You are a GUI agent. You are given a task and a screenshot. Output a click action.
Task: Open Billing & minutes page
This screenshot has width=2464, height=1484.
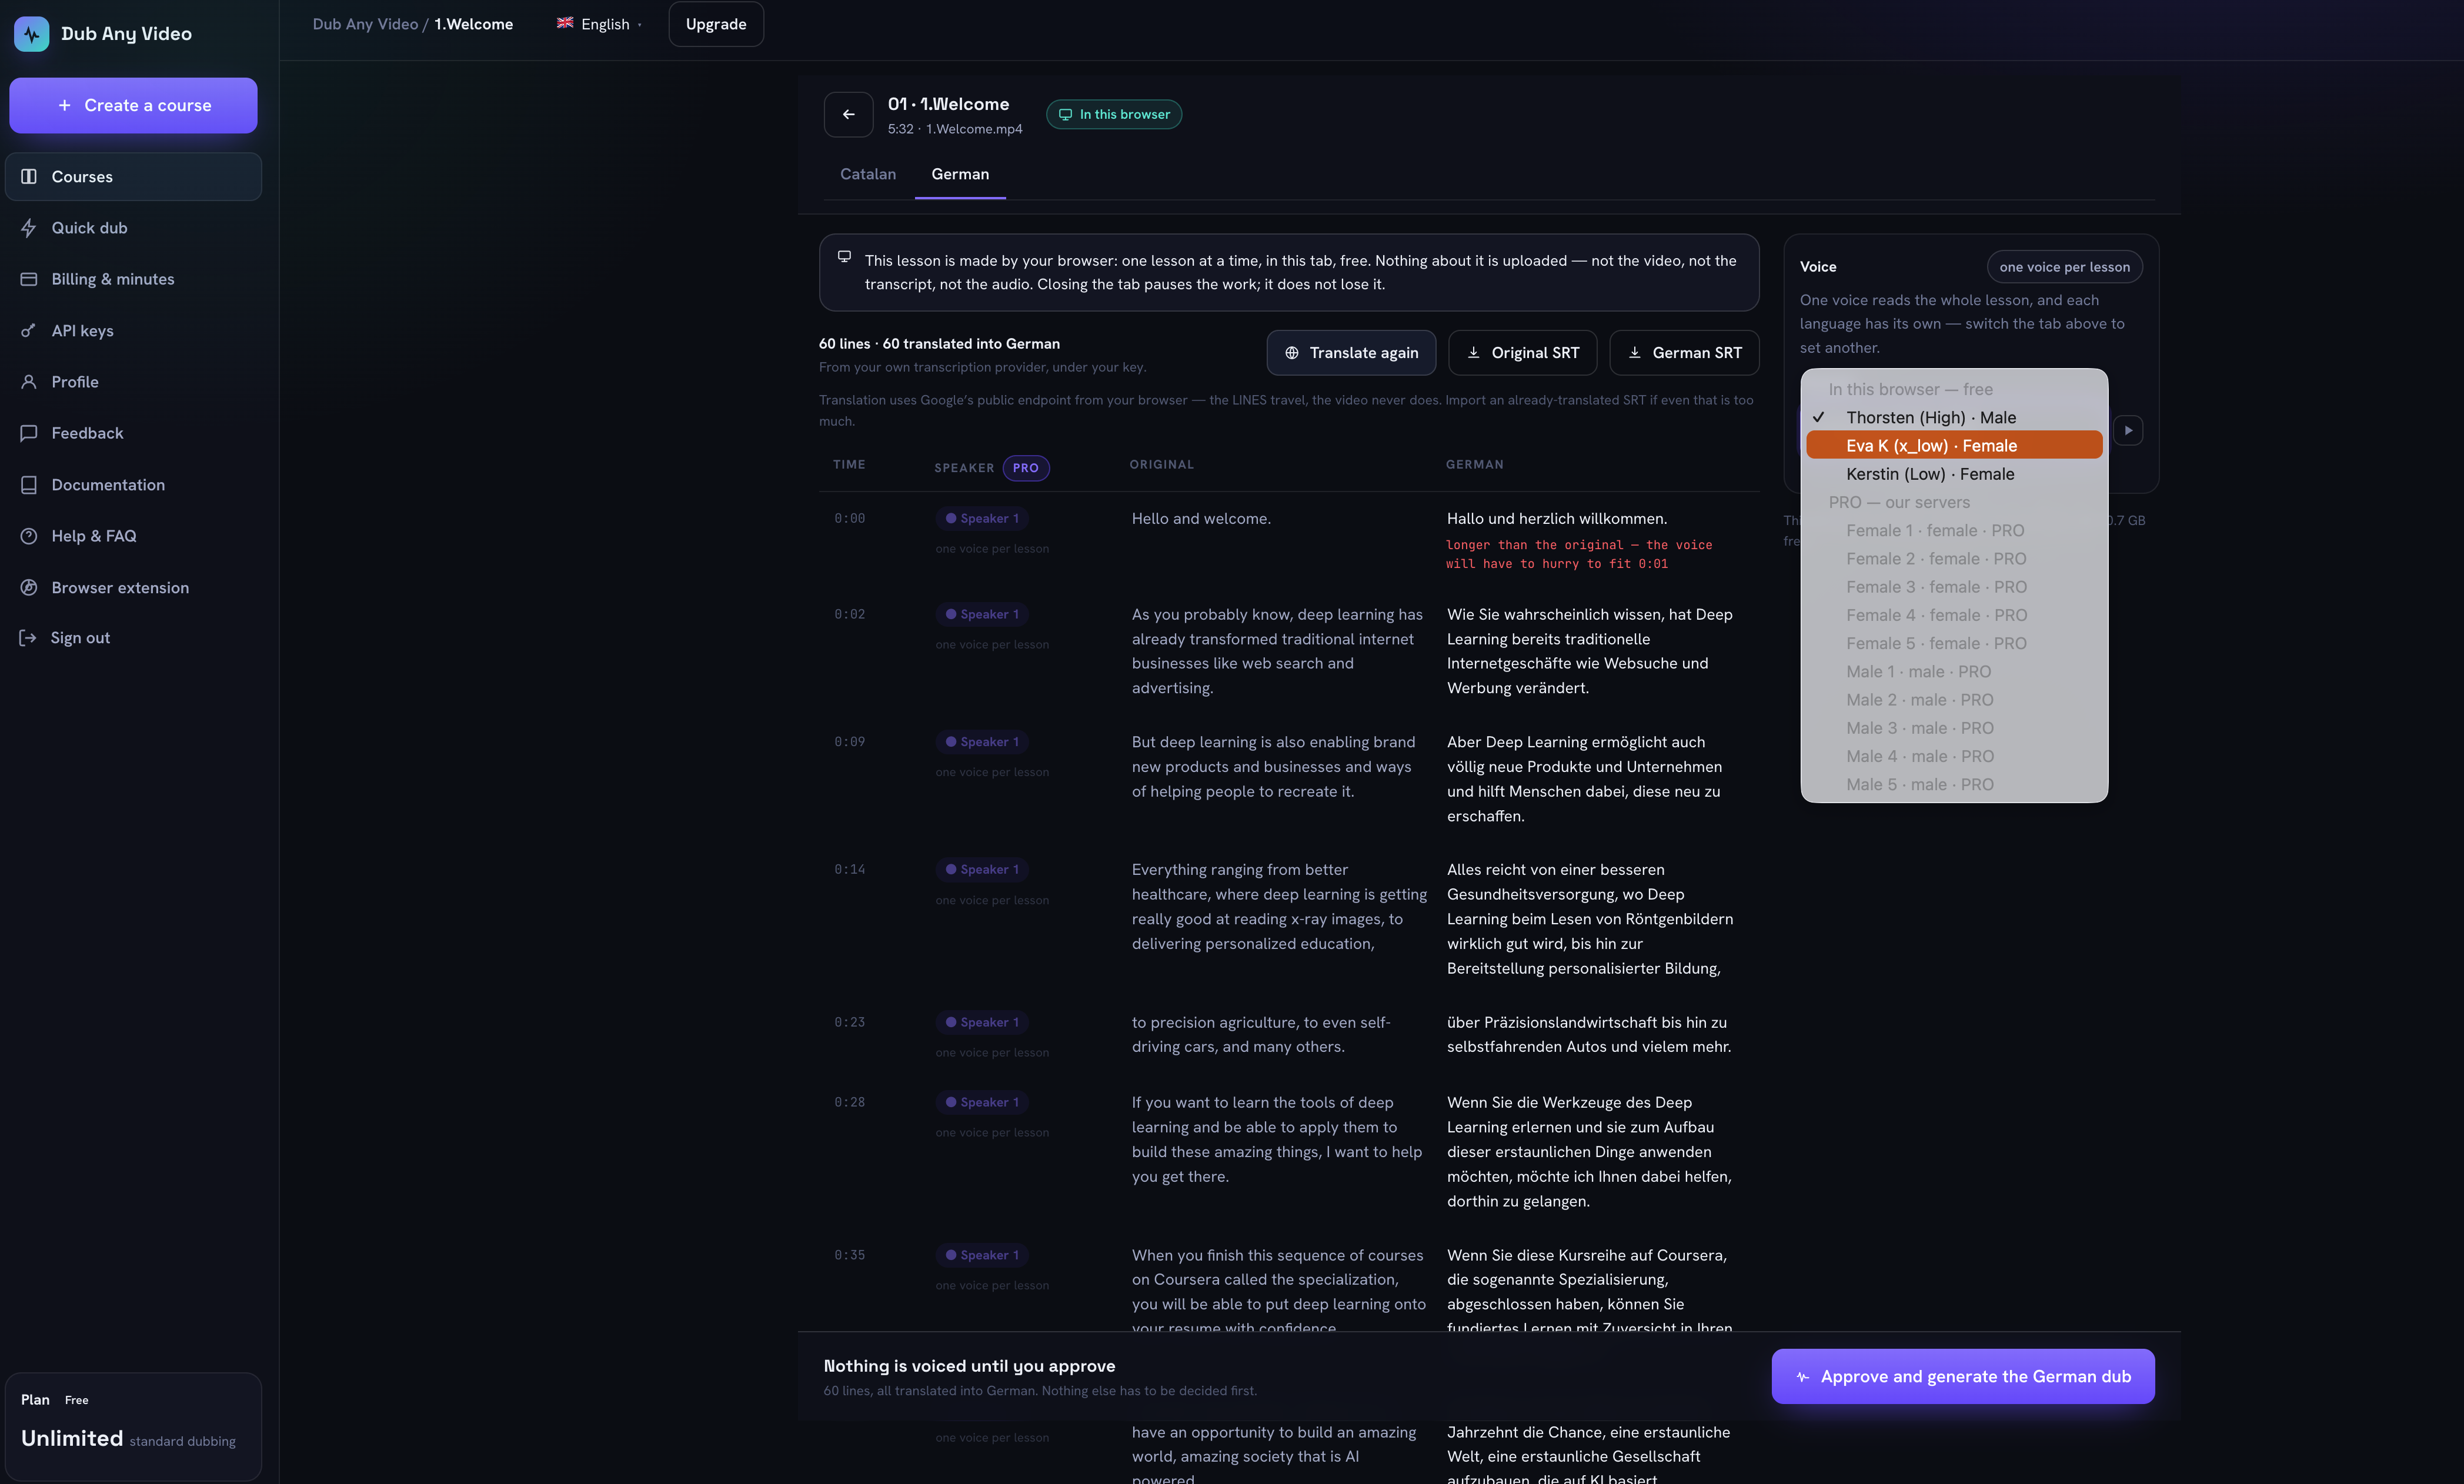pos(133,279)
